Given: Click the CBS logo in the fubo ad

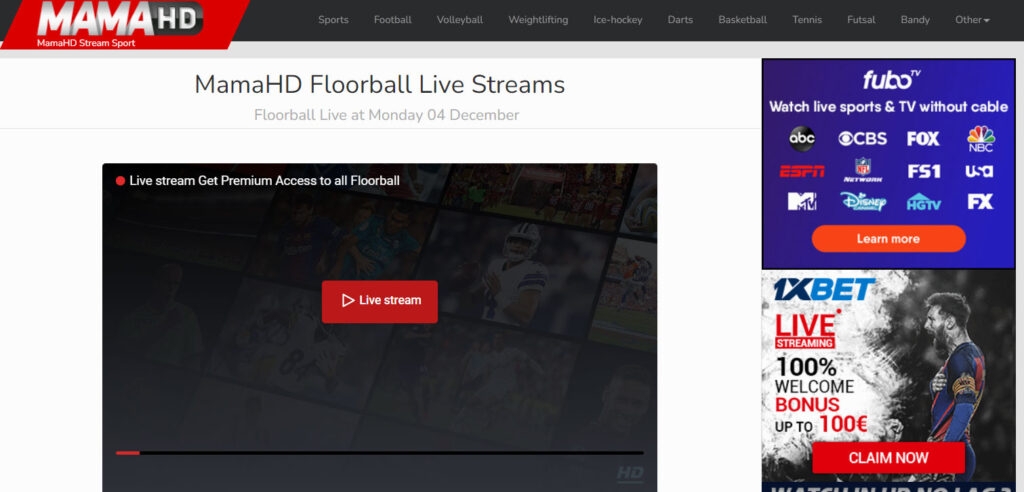Looking at the screenshot, I should coord(862,139).
